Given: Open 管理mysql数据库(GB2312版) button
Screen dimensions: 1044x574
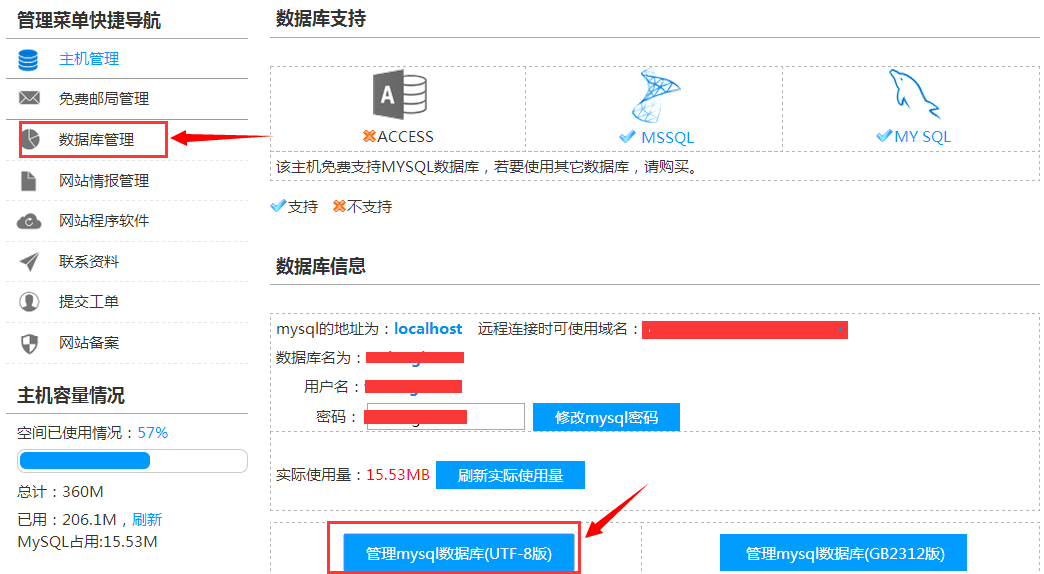Looking at the screenshot, I should tap(844, 553).
